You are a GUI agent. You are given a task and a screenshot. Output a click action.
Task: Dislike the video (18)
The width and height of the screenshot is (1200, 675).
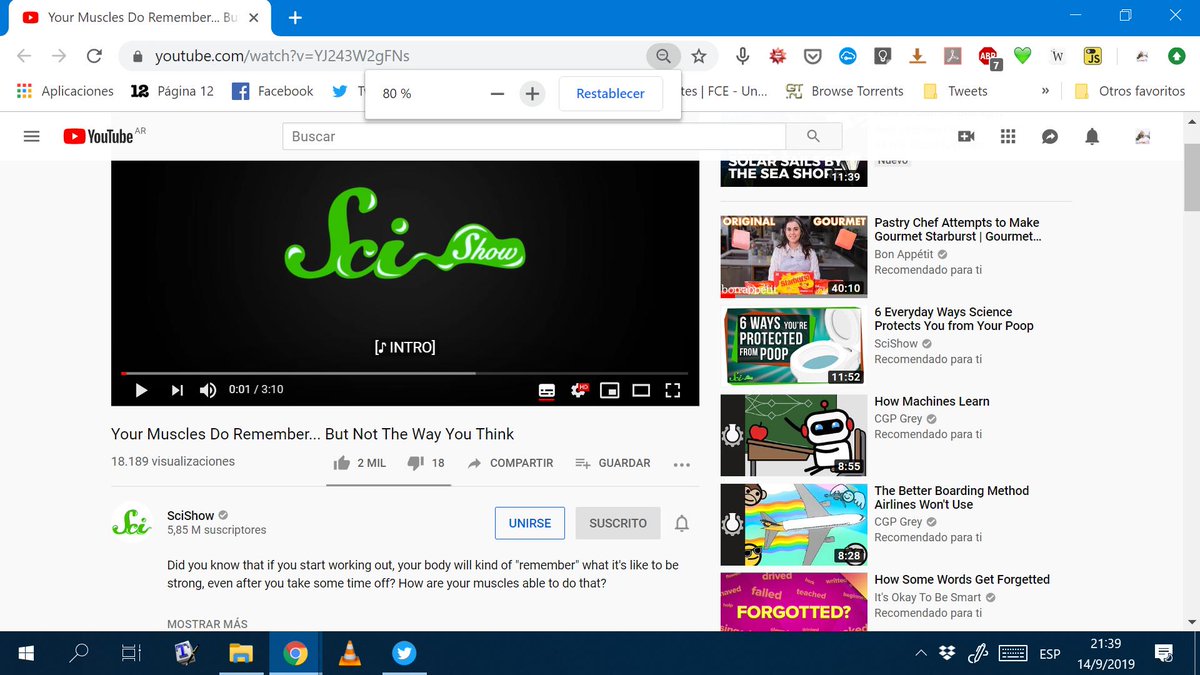426,463
